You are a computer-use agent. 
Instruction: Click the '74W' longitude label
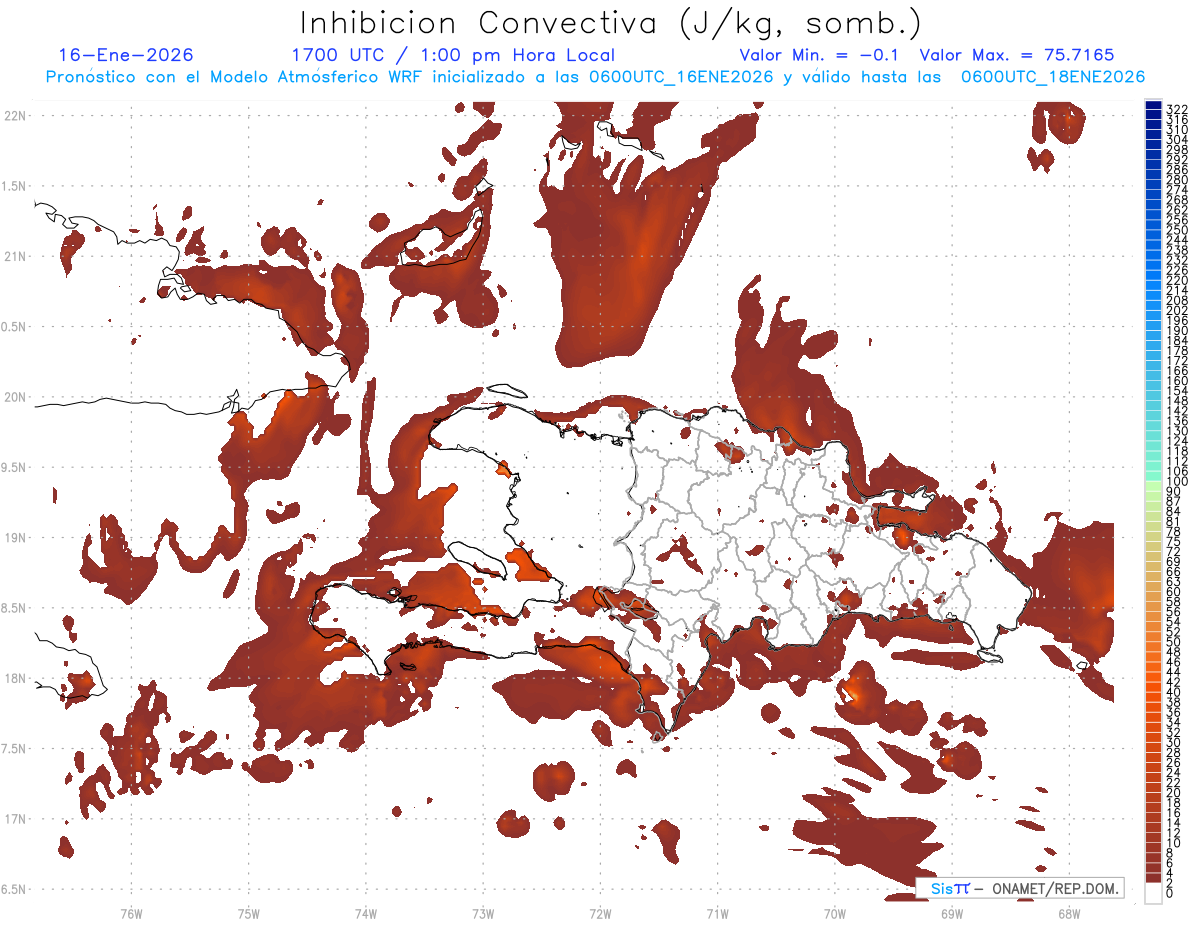(x=366, y=913)
